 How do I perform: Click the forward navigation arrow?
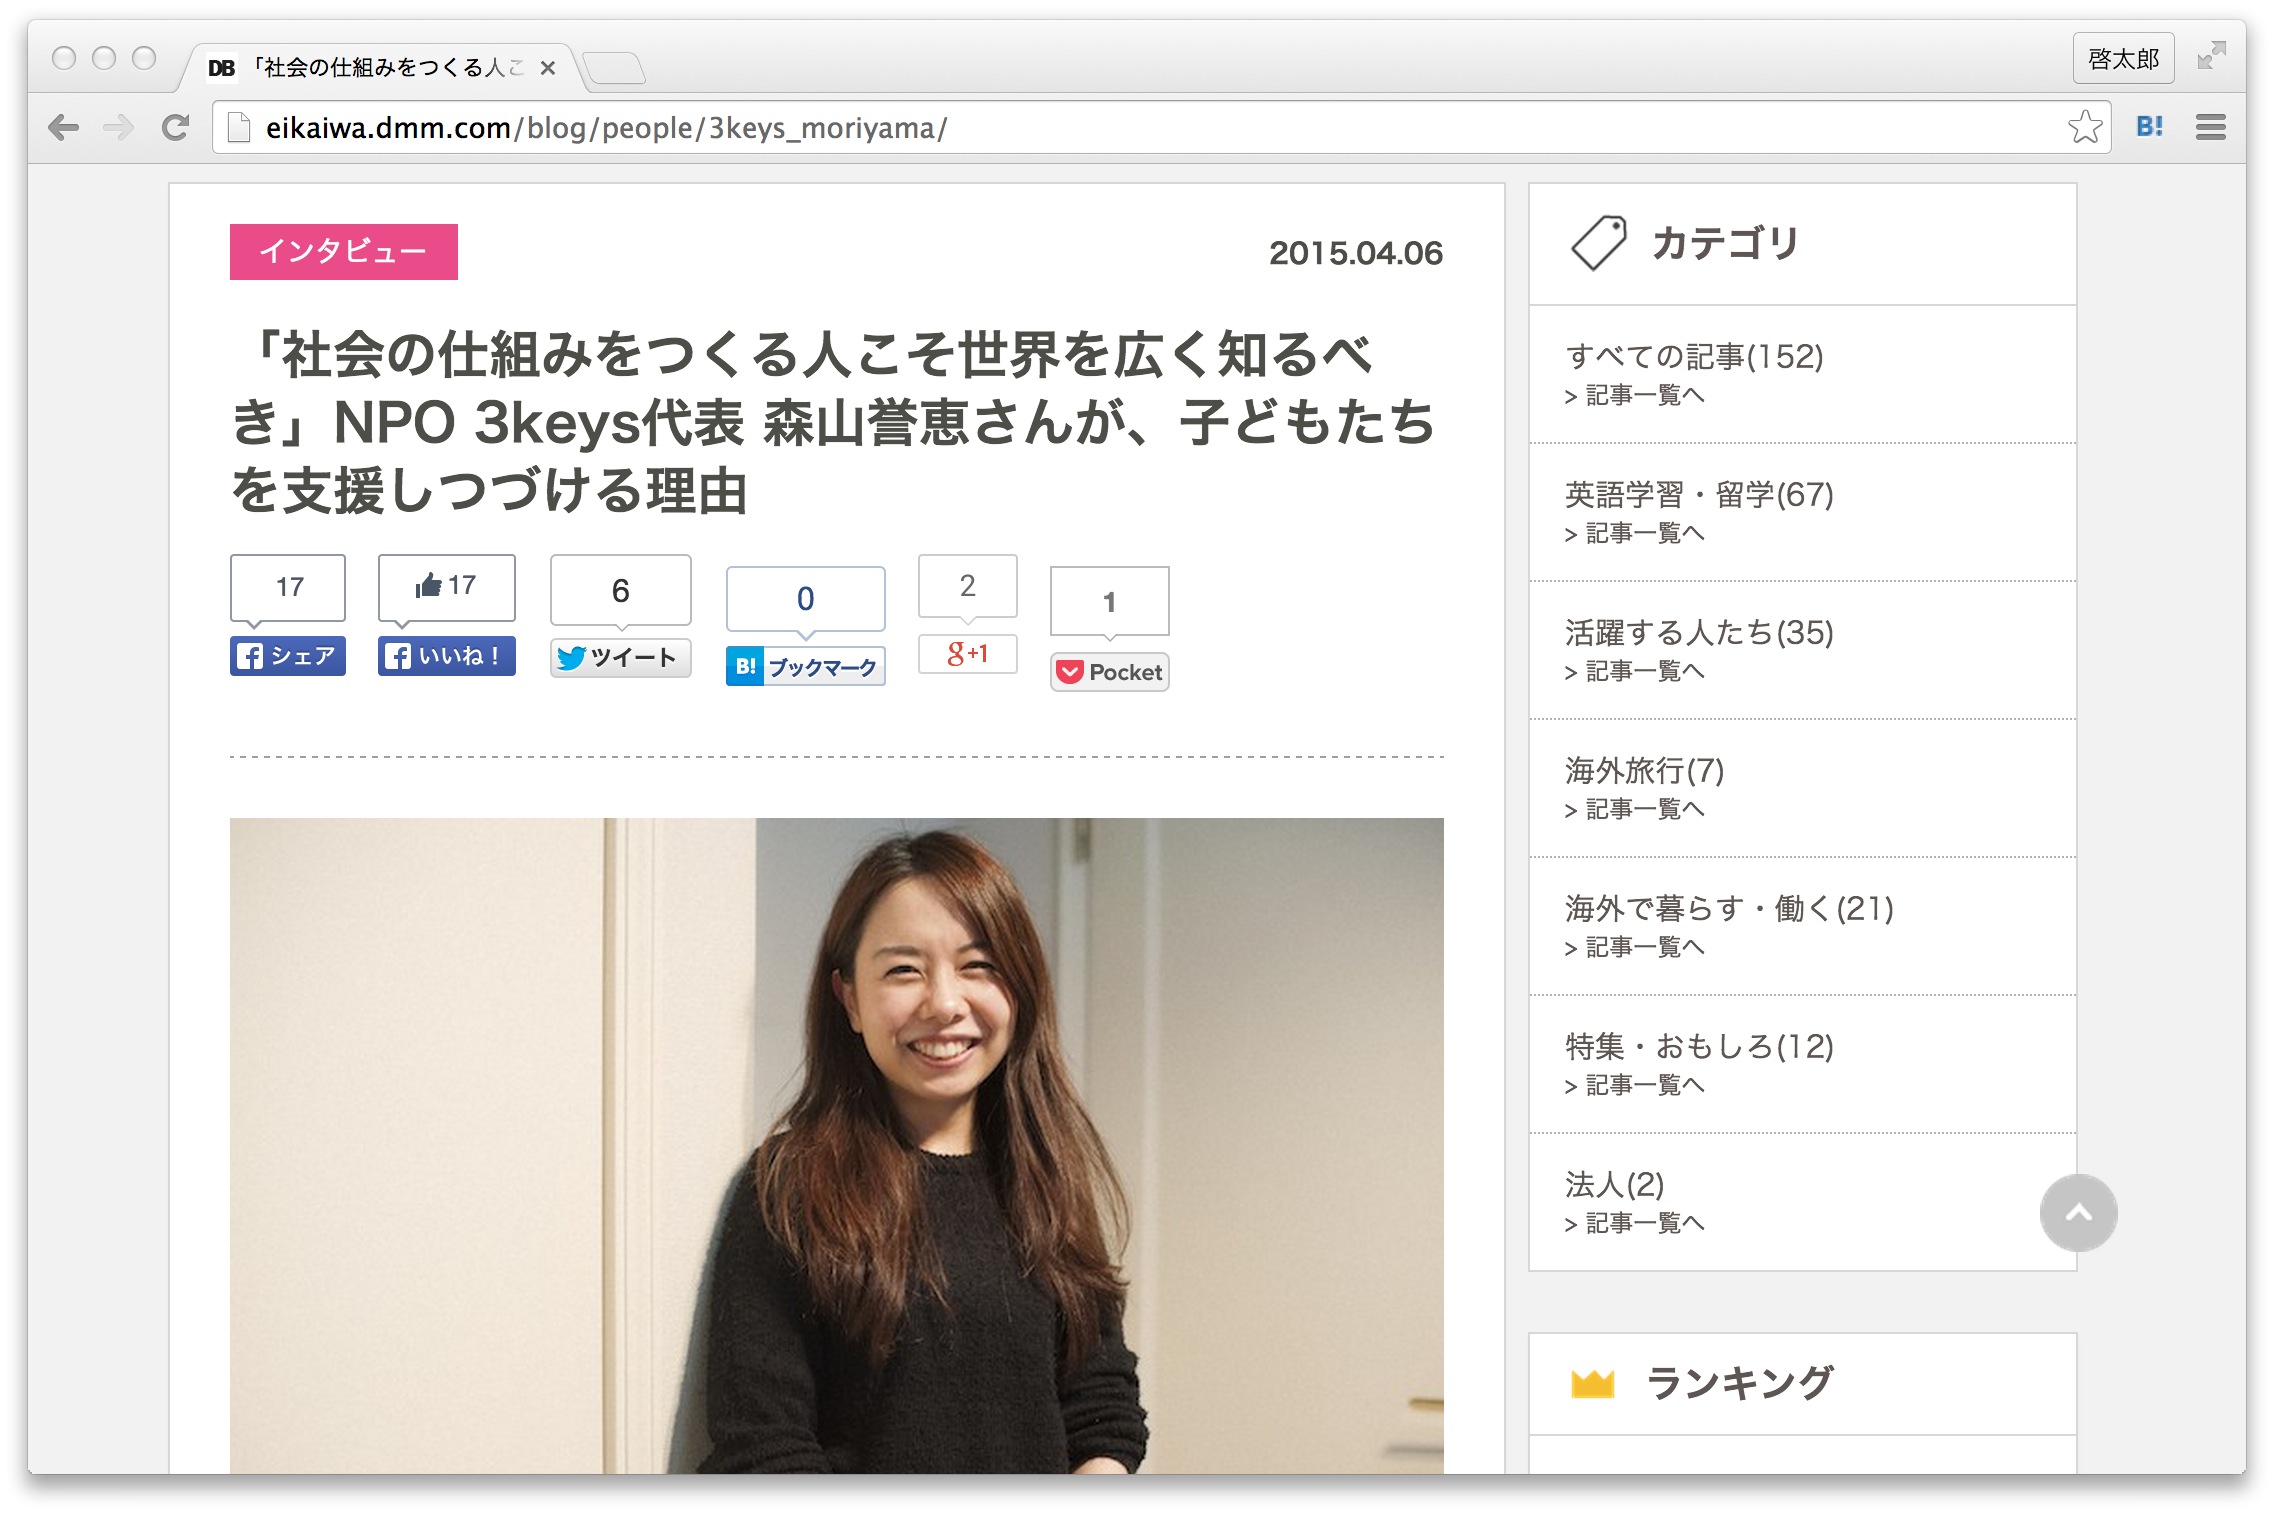click(119, 127)
